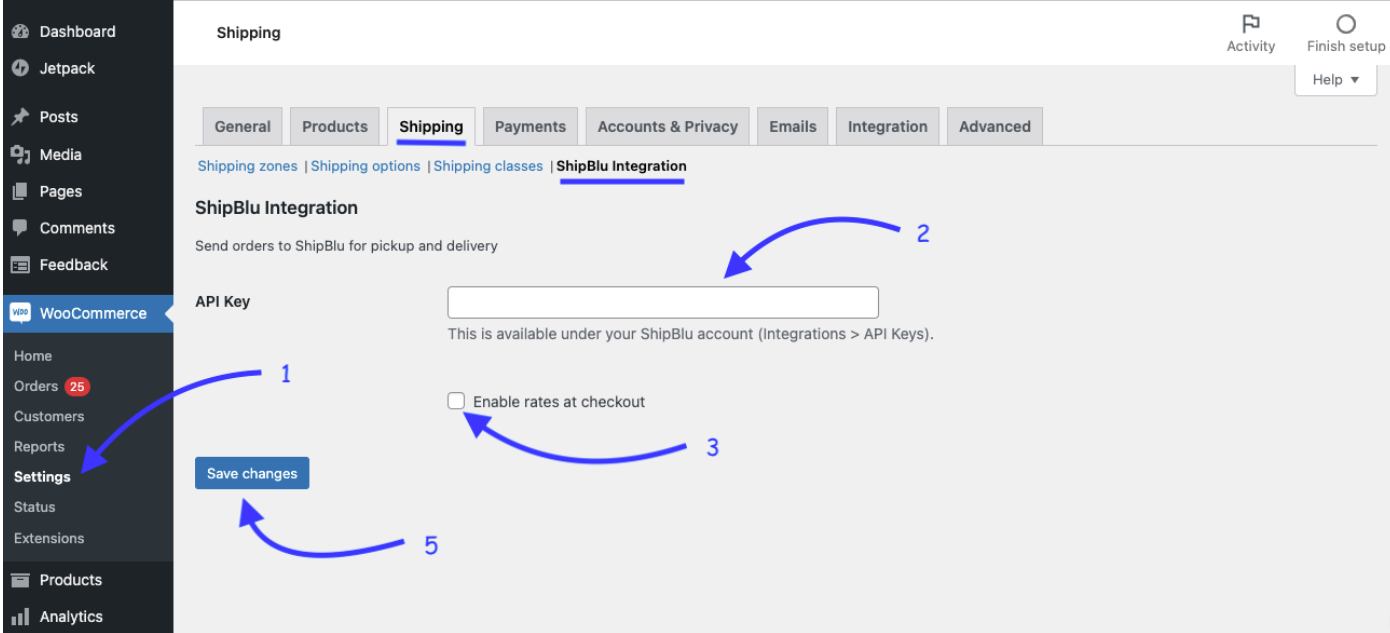Switch to the Products settings tab

click(335, 127)
